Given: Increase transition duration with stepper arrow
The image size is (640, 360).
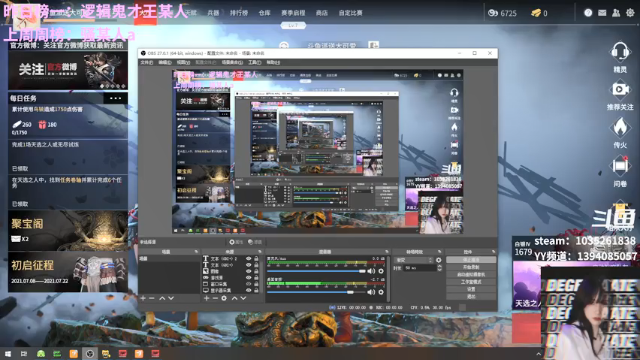Looking at the screenshot, I should (440, 266).
